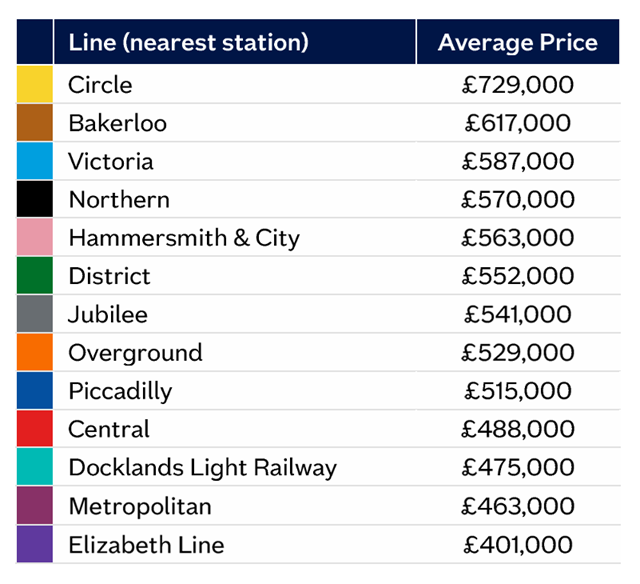Click the light blue Victoria line swatch
Image resolution: width=640 pixels, height=584 pixels.
(x=35, y=161)
